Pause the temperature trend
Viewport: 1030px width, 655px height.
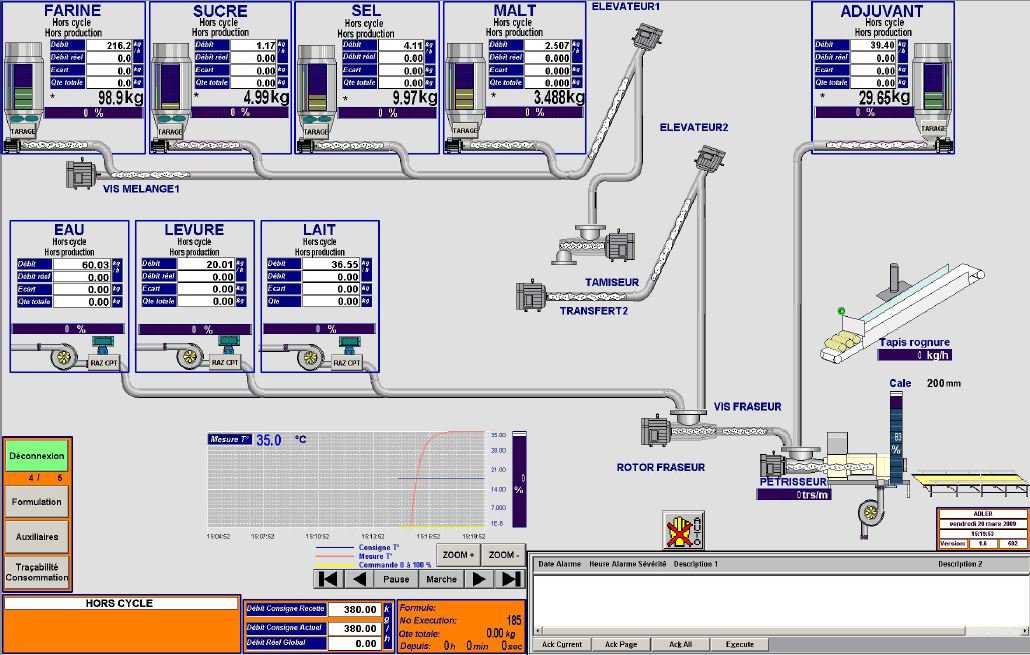395,579
